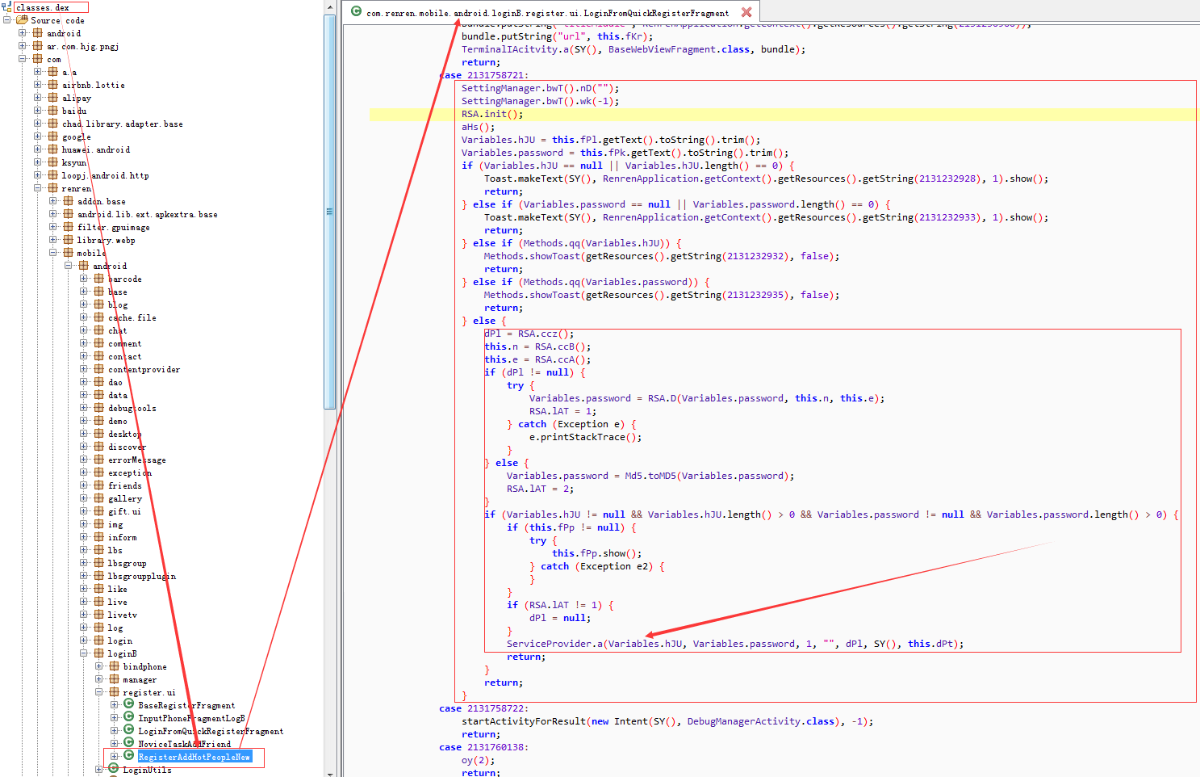
Task: Click the e.printStackTrace(); statement
Action: tap(585, 437)
